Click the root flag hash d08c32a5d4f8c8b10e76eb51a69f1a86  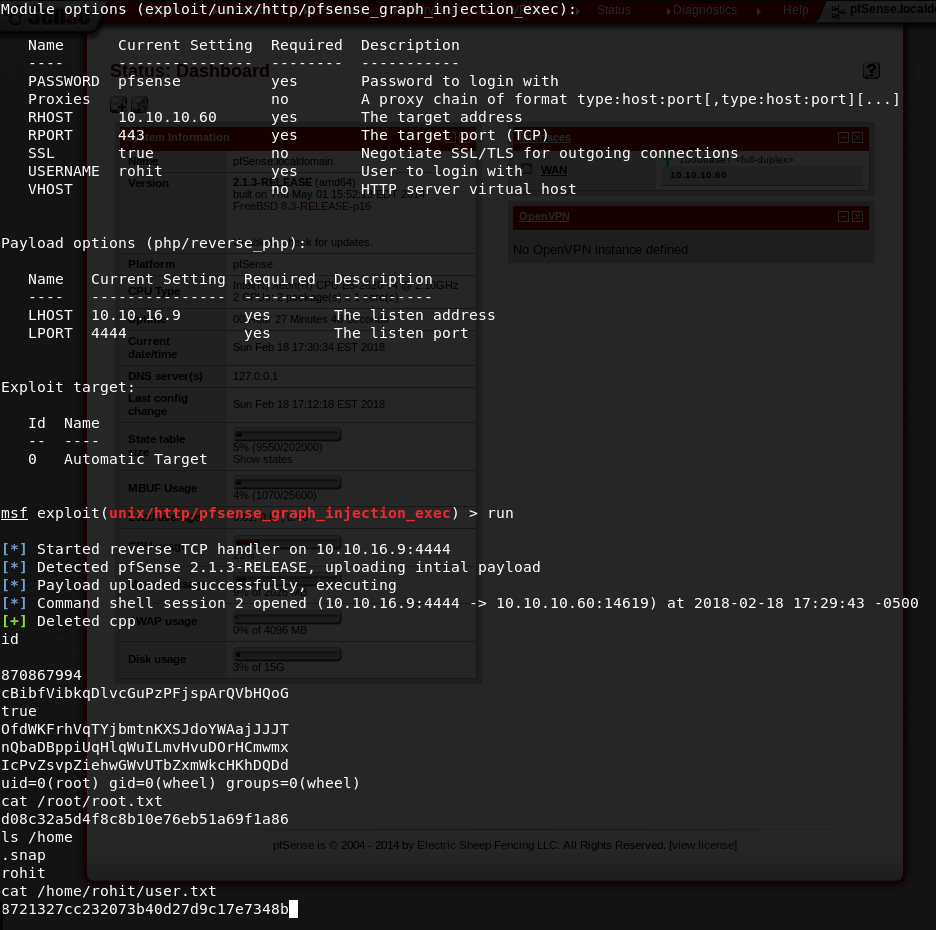(x=144, y=819)
